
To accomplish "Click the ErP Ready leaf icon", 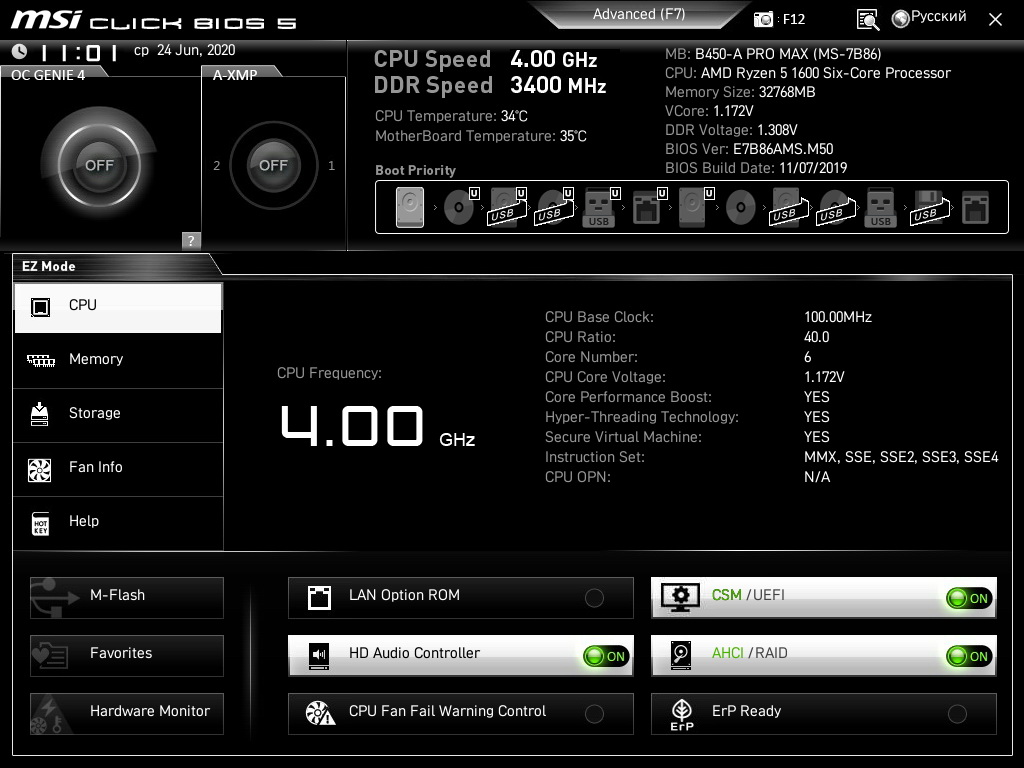I will point(681,713).
